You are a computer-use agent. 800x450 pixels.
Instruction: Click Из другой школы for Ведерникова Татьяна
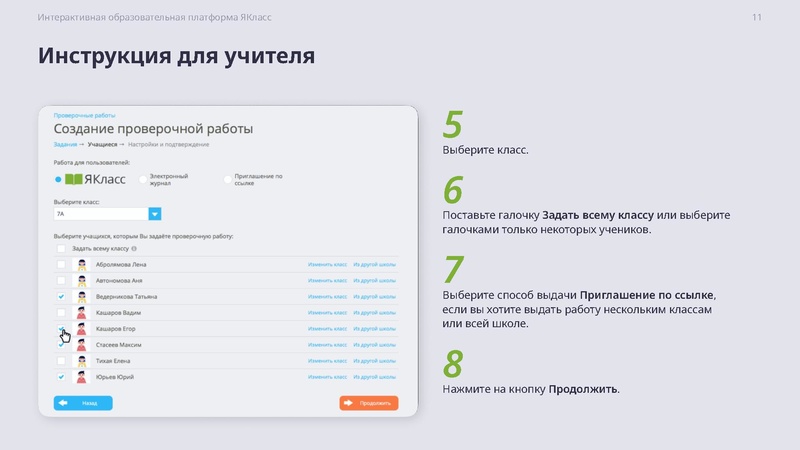[374, 296]
